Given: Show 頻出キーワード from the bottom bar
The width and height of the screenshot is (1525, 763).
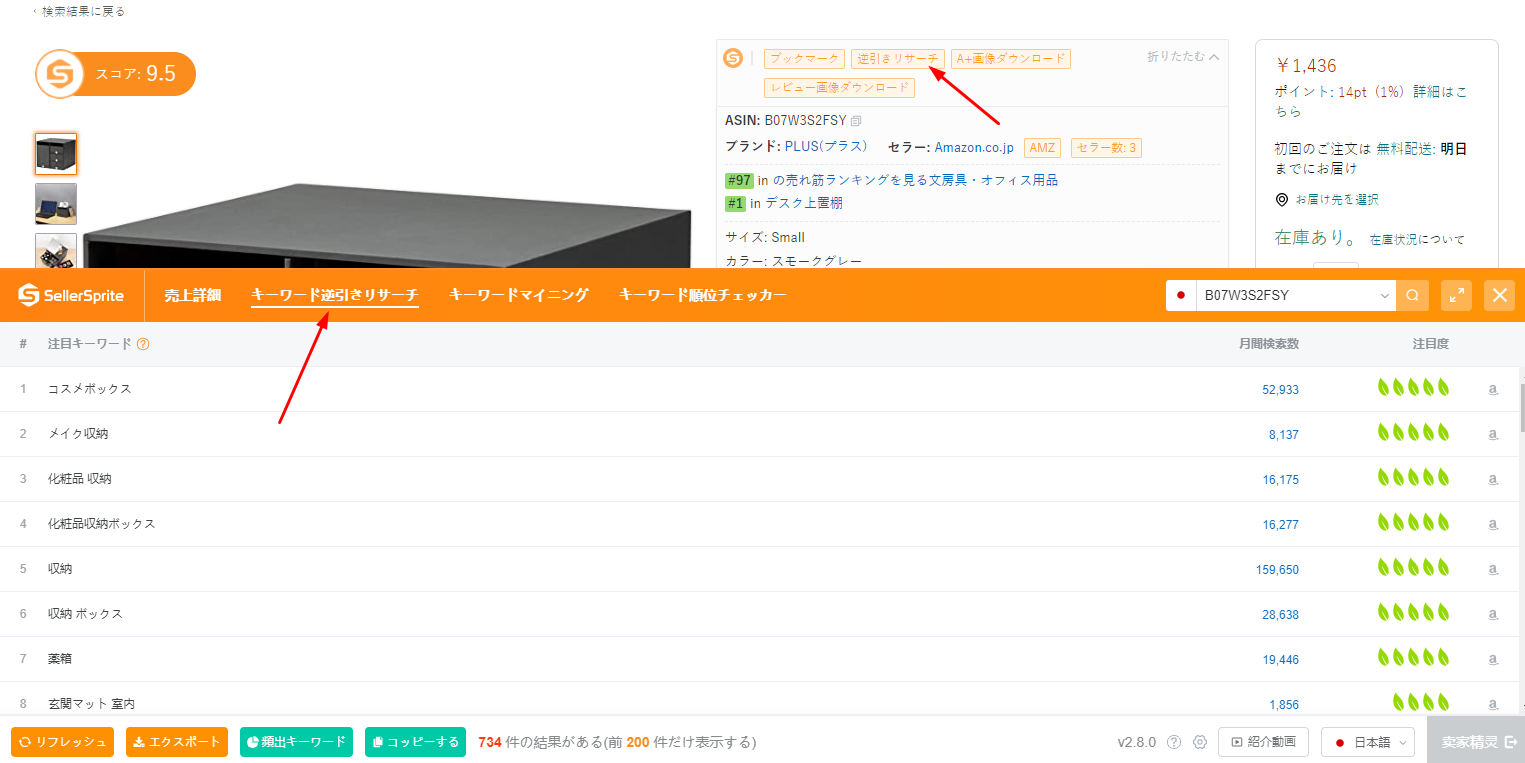Looking at the screenshot, I should (x=296, y=742).
